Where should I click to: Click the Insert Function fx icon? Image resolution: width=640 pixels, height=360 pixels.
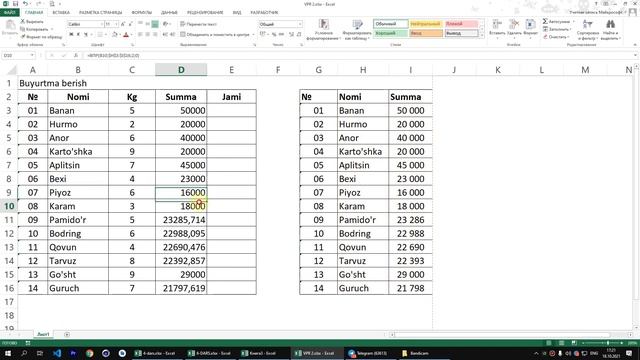tap(76, 55)
